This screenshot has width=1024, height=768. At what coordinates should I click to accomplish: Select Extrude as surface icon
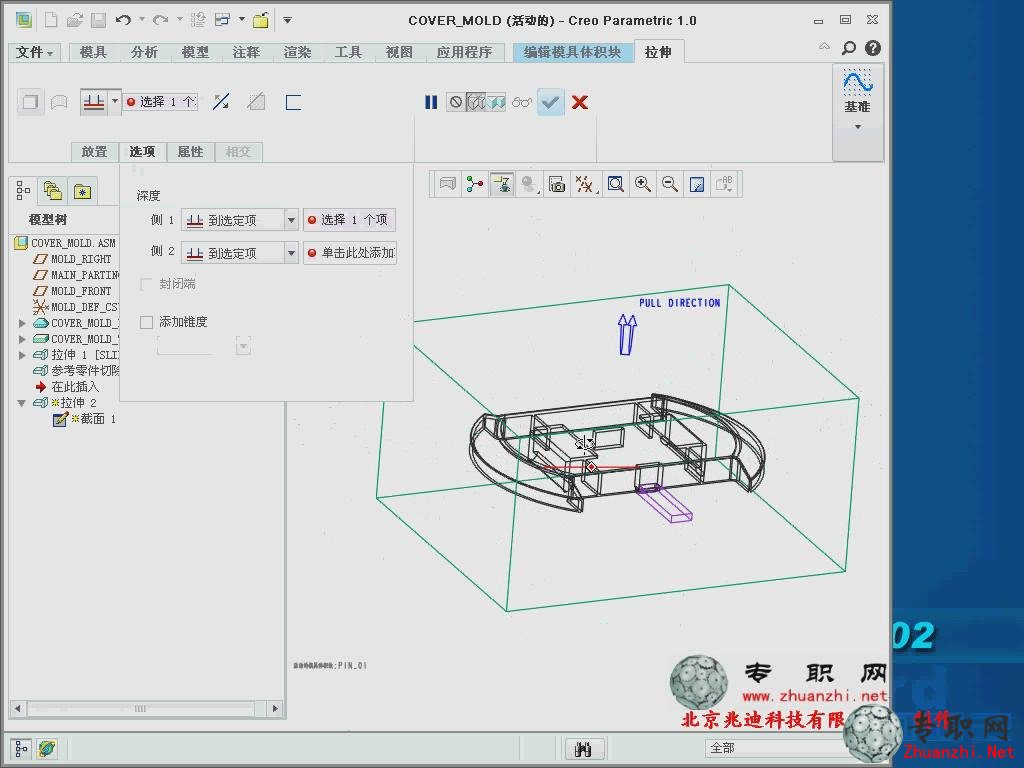(59, 102)
